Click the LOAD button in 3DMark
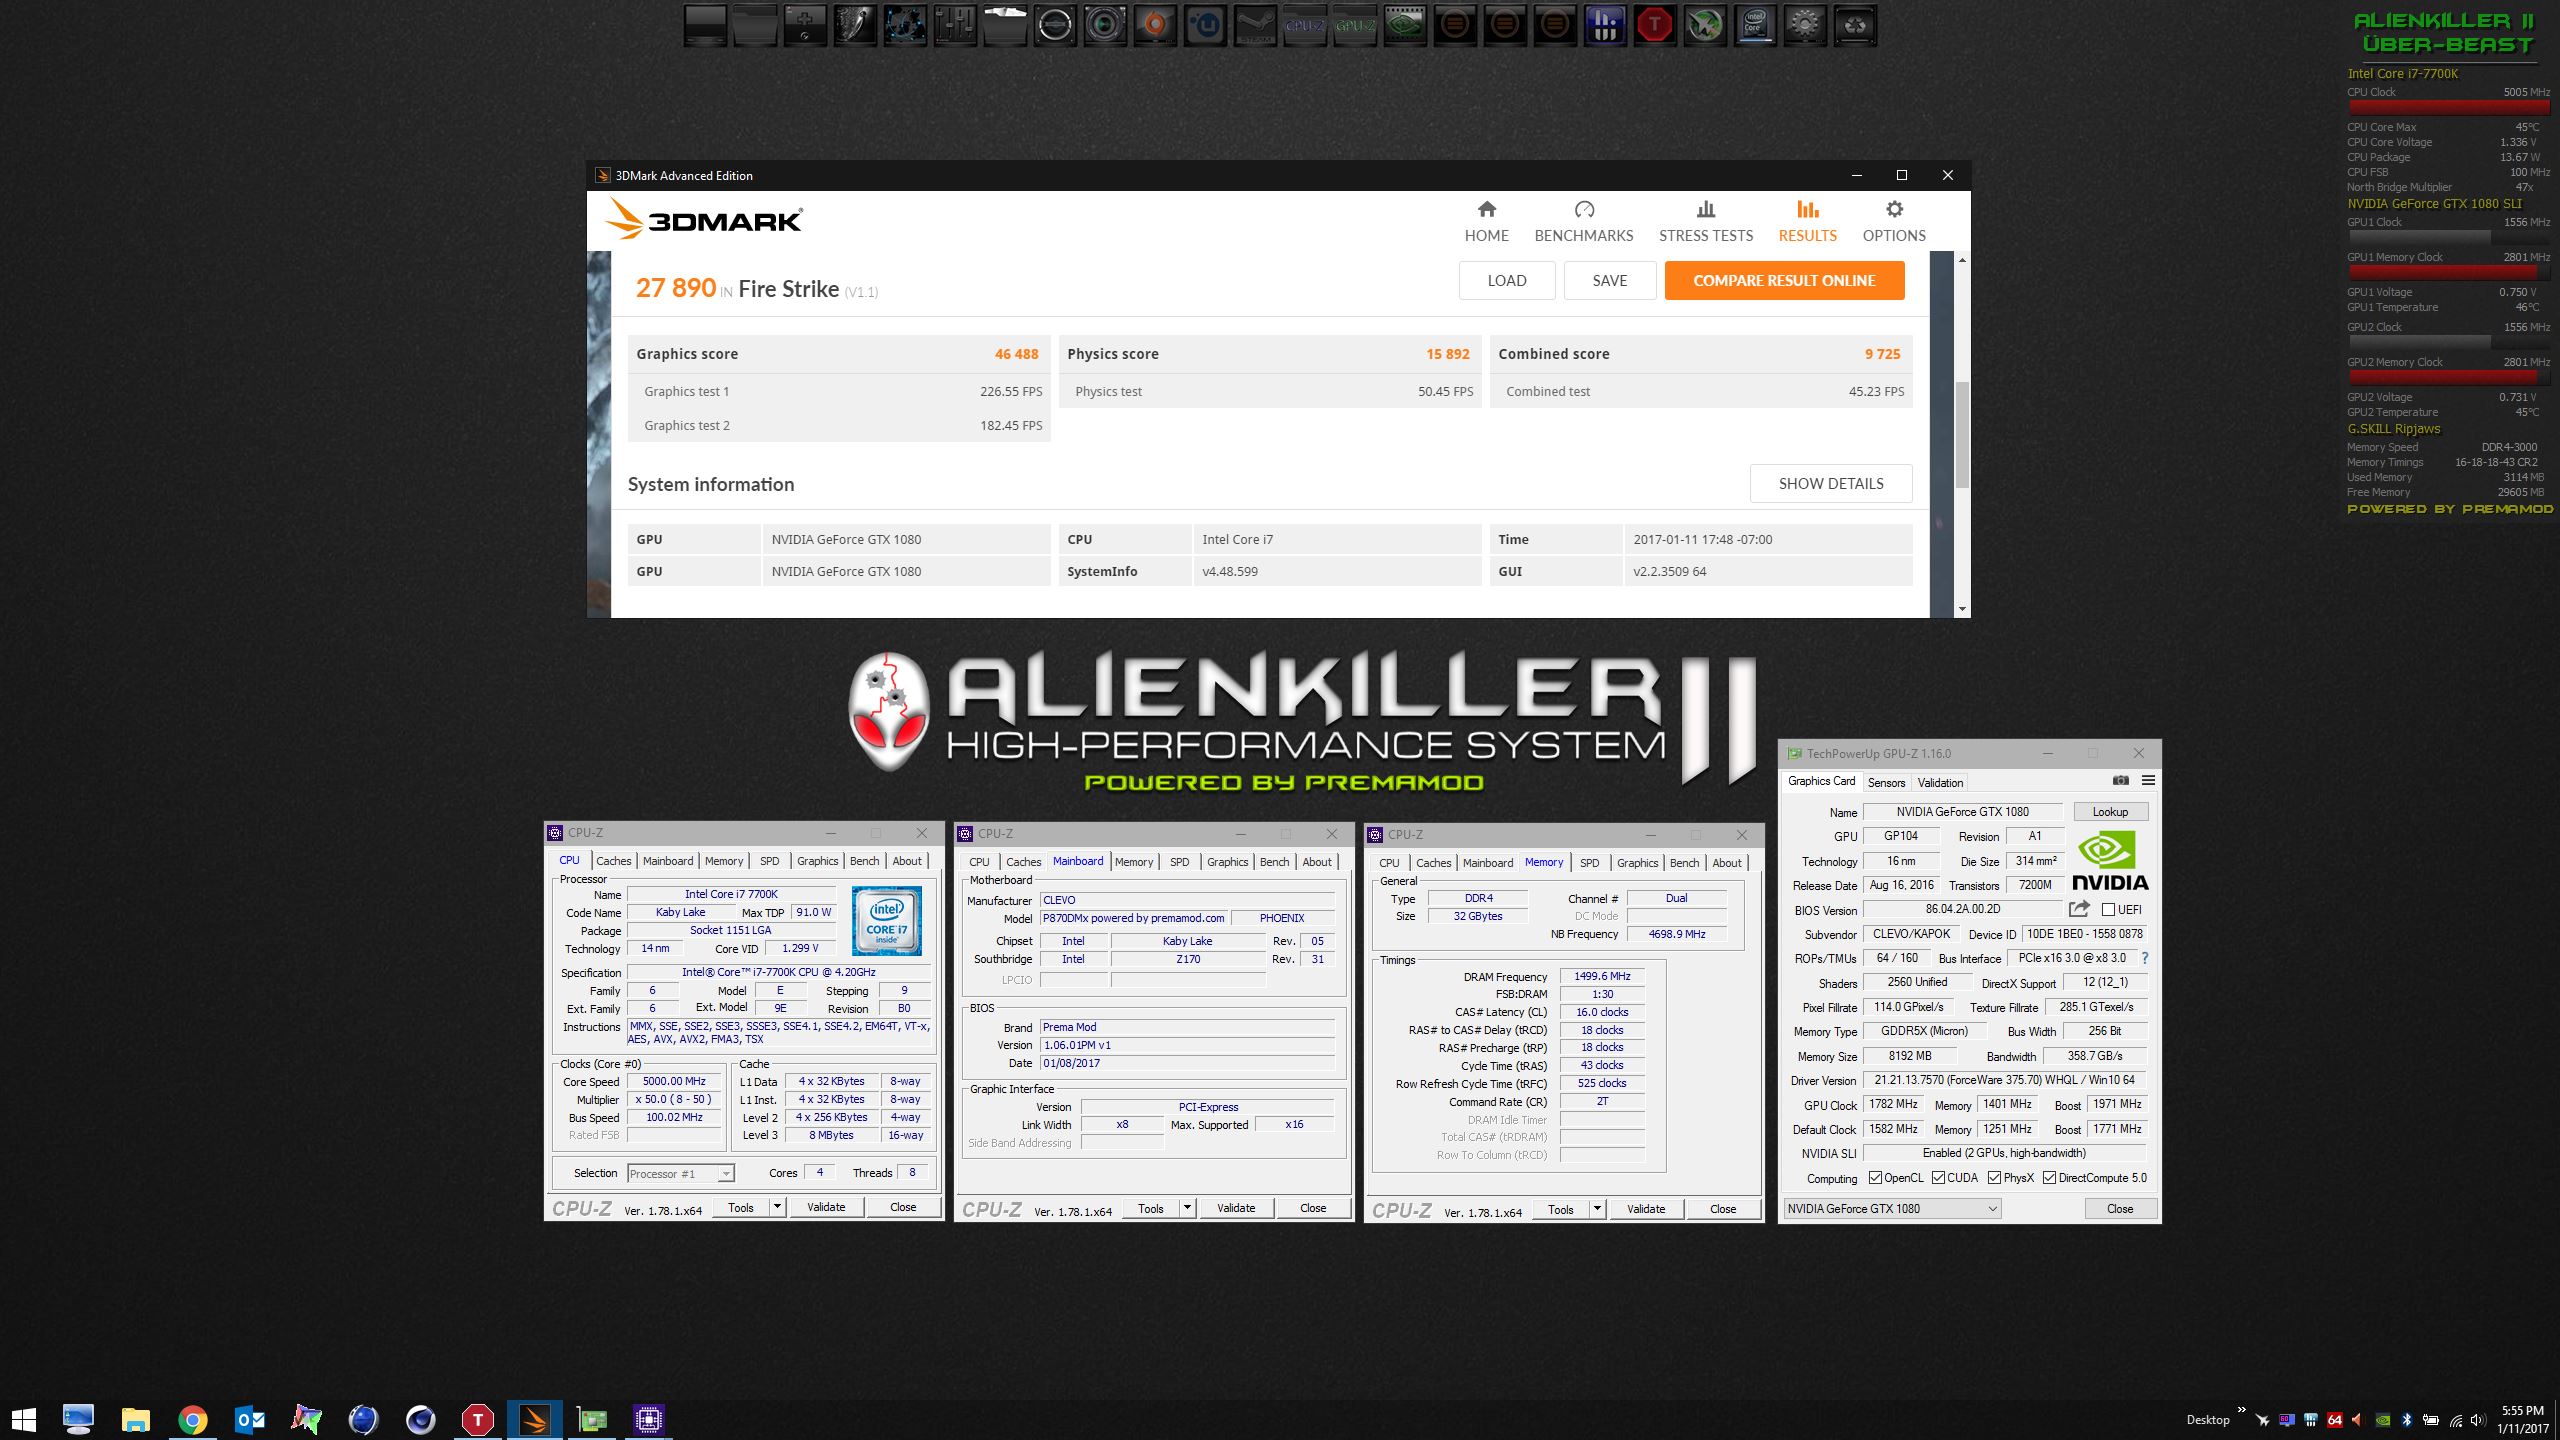The height and width of the screenshot is (1440, 2560). tap(1506, 281)
